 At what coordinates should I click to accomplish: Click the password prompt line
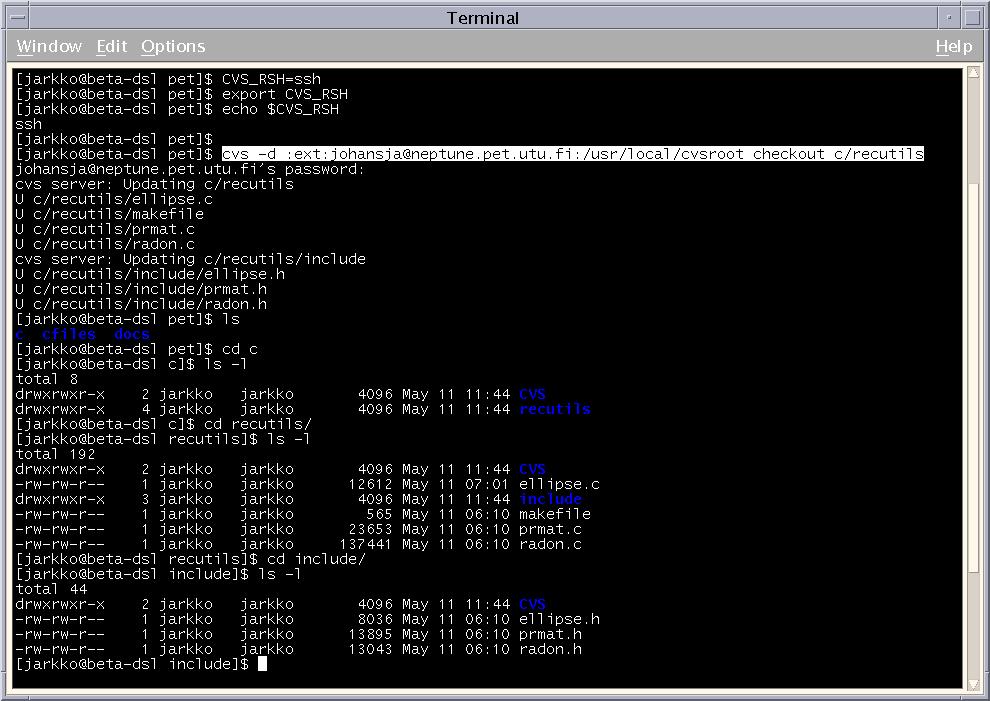click(x=189, y=169)
